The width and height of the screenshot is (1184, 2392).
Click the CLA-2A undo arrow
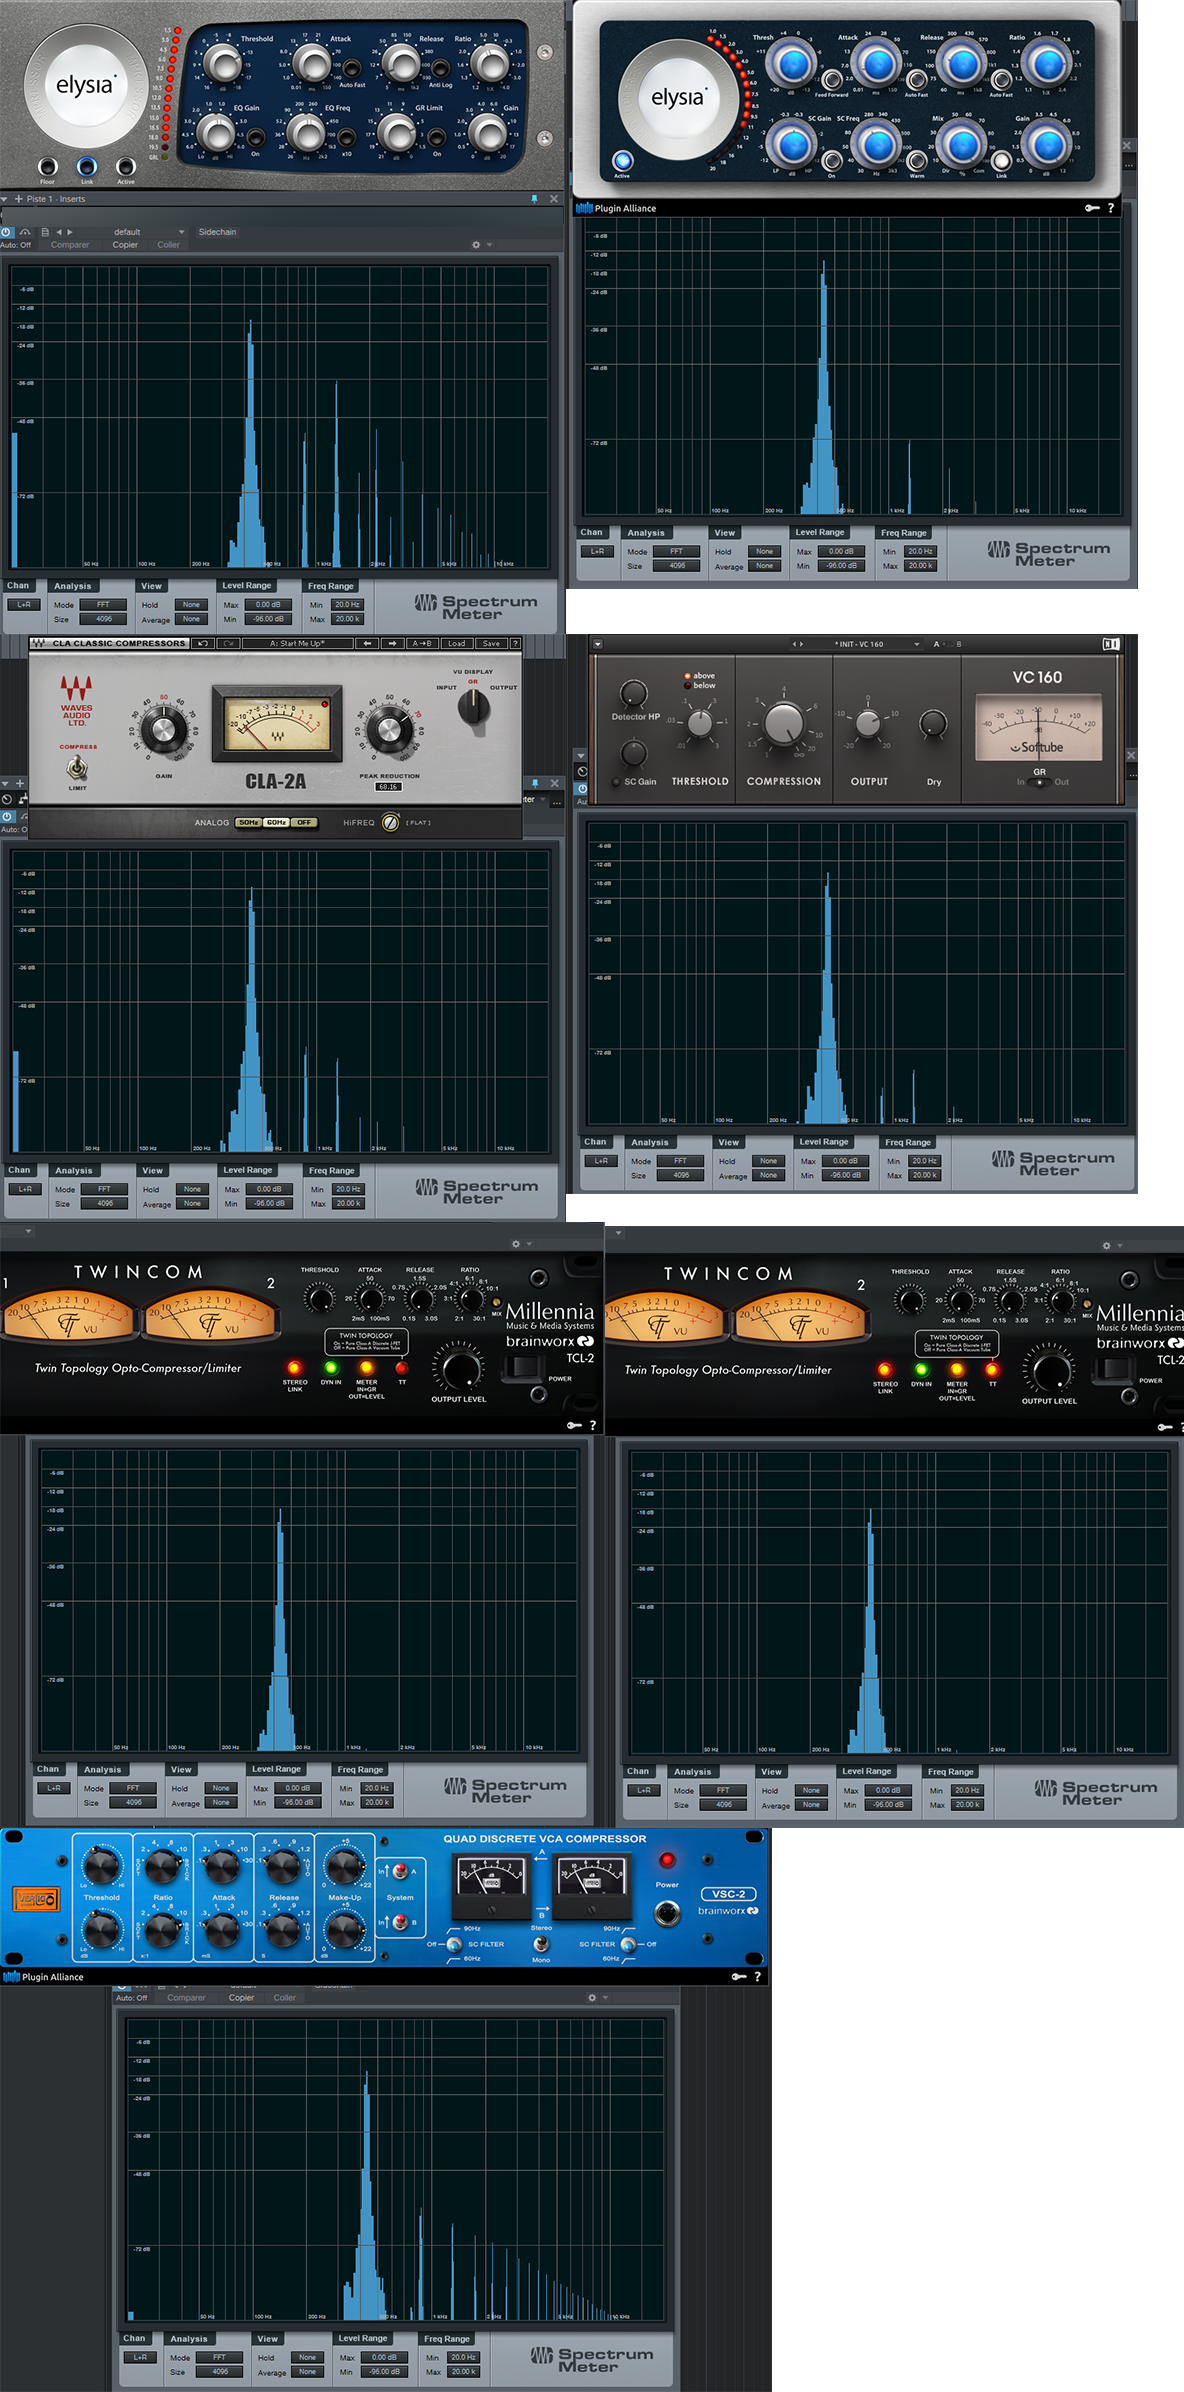(x=203, y=643)
